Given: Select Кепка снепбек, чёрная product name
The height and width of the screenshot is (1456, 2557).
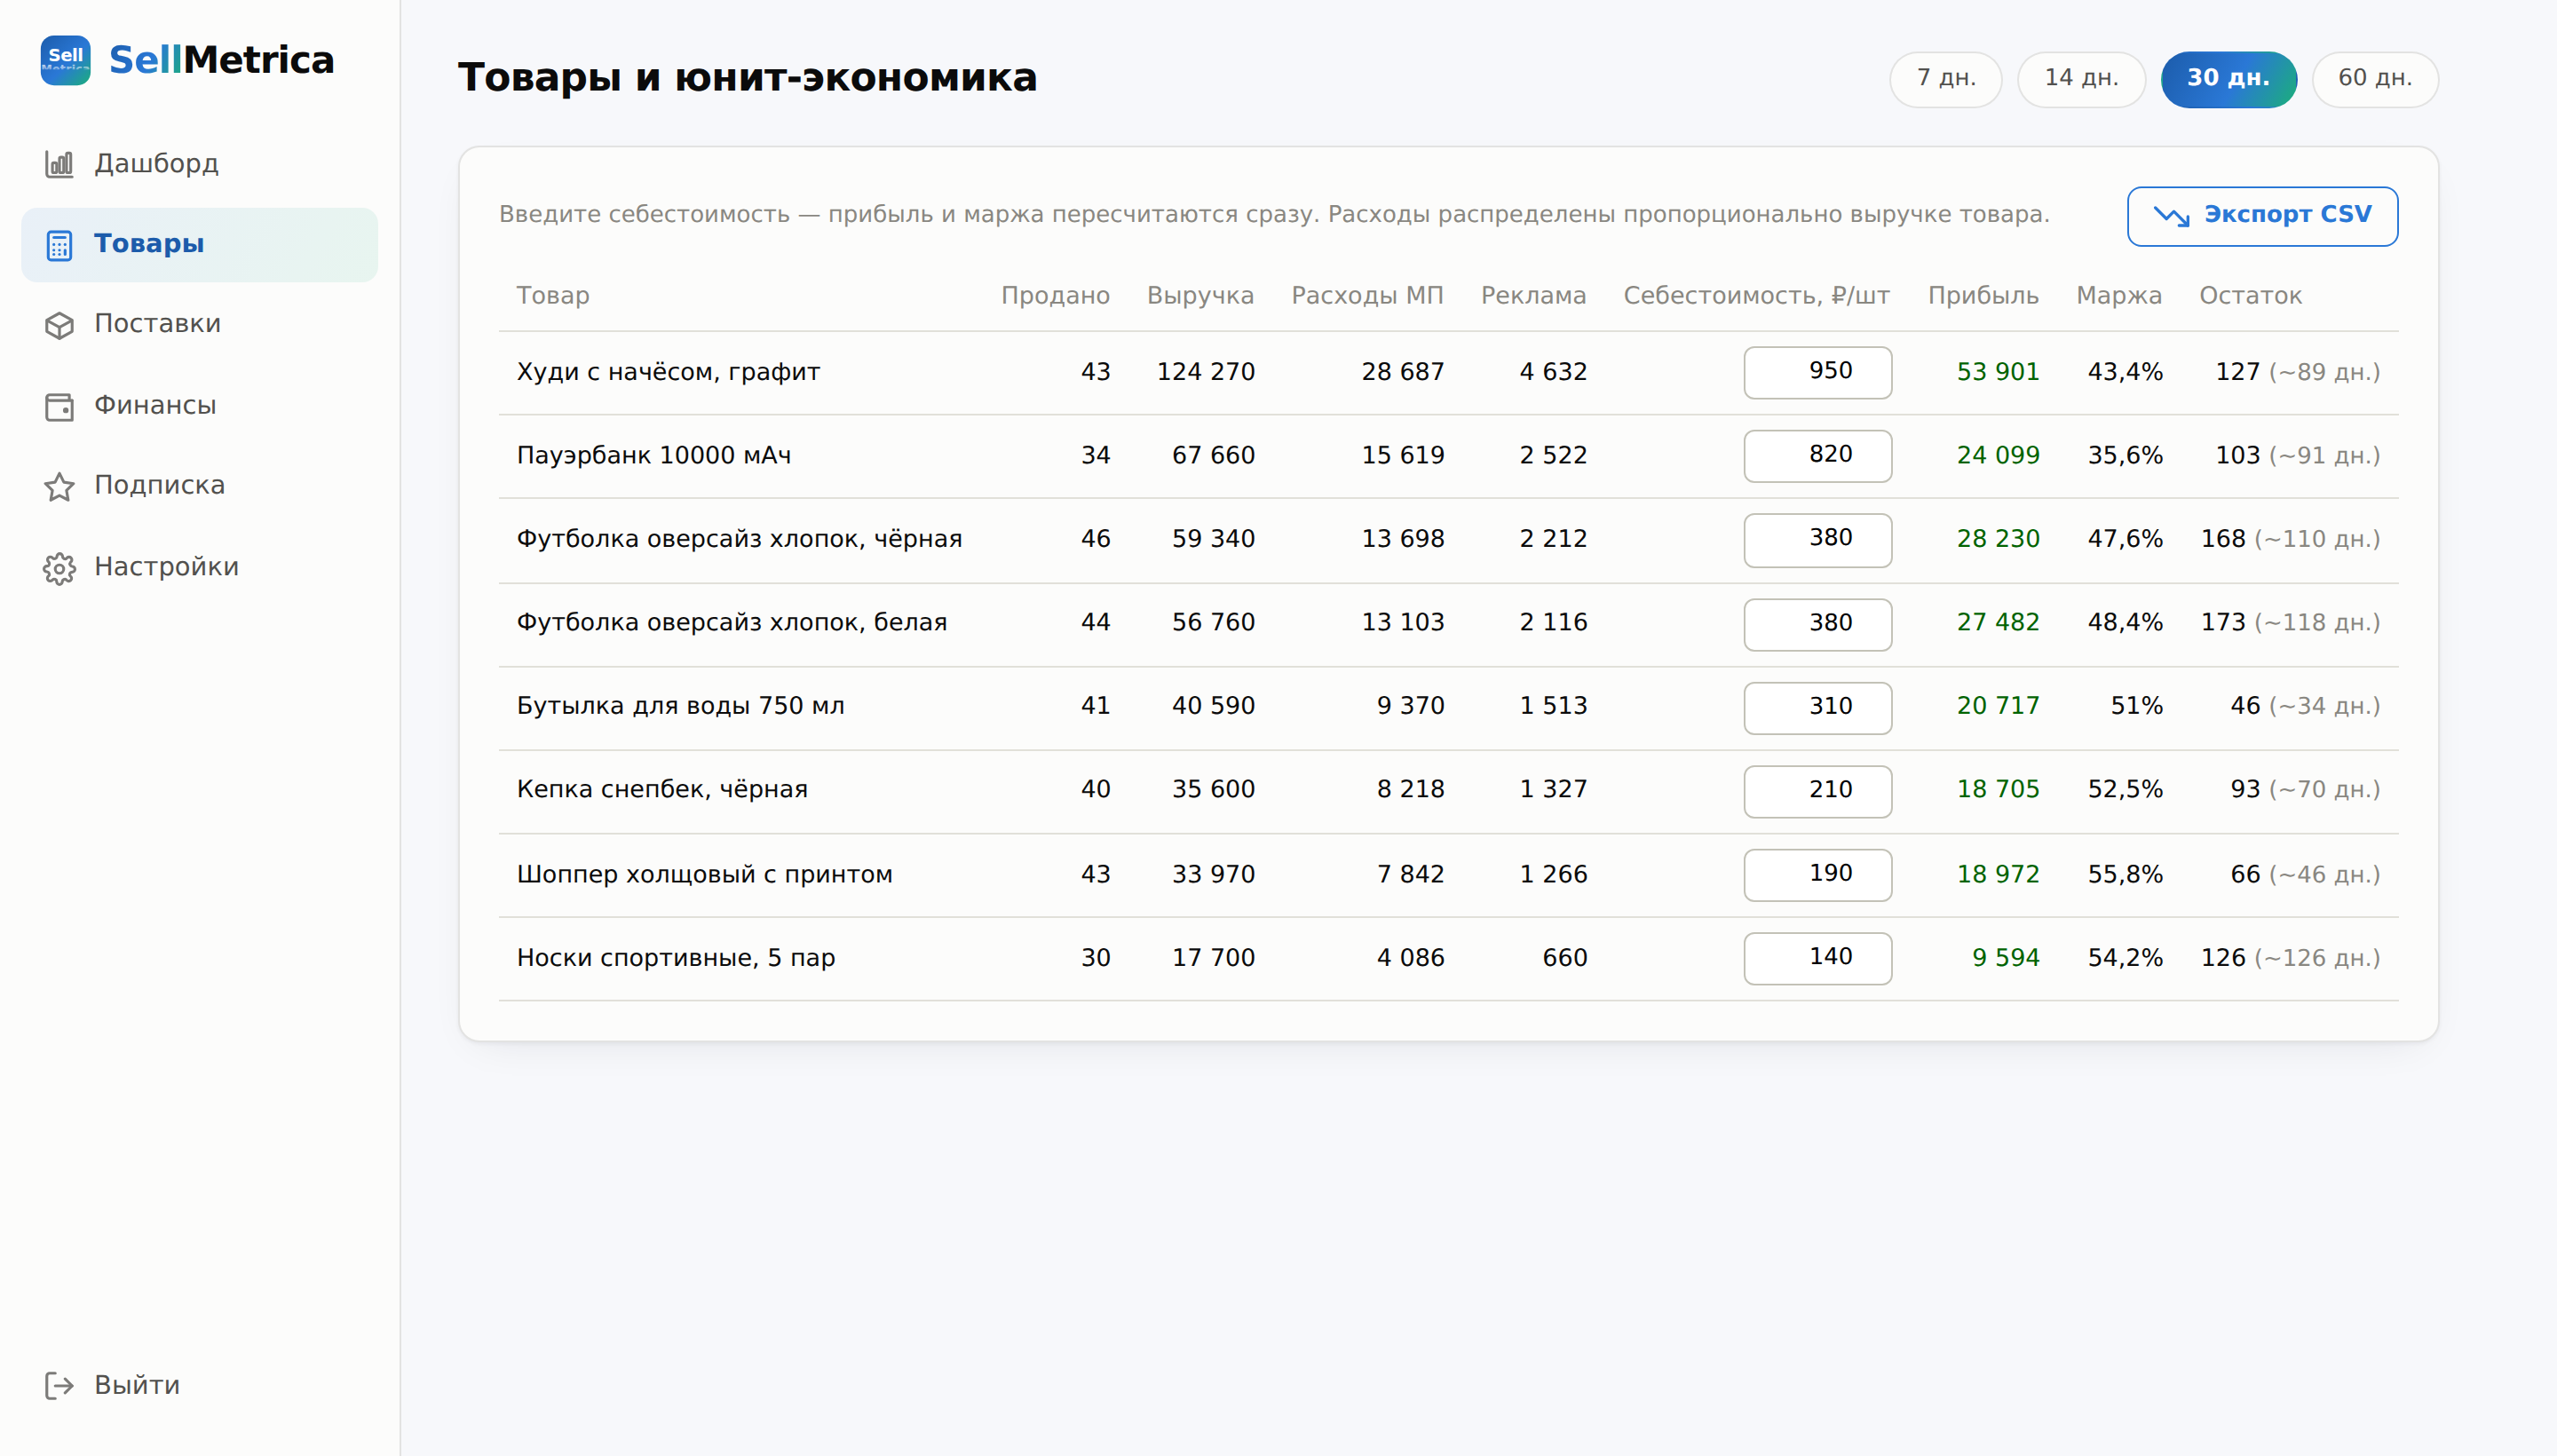Looking at the screenshot, I should (x=662, y=790).
